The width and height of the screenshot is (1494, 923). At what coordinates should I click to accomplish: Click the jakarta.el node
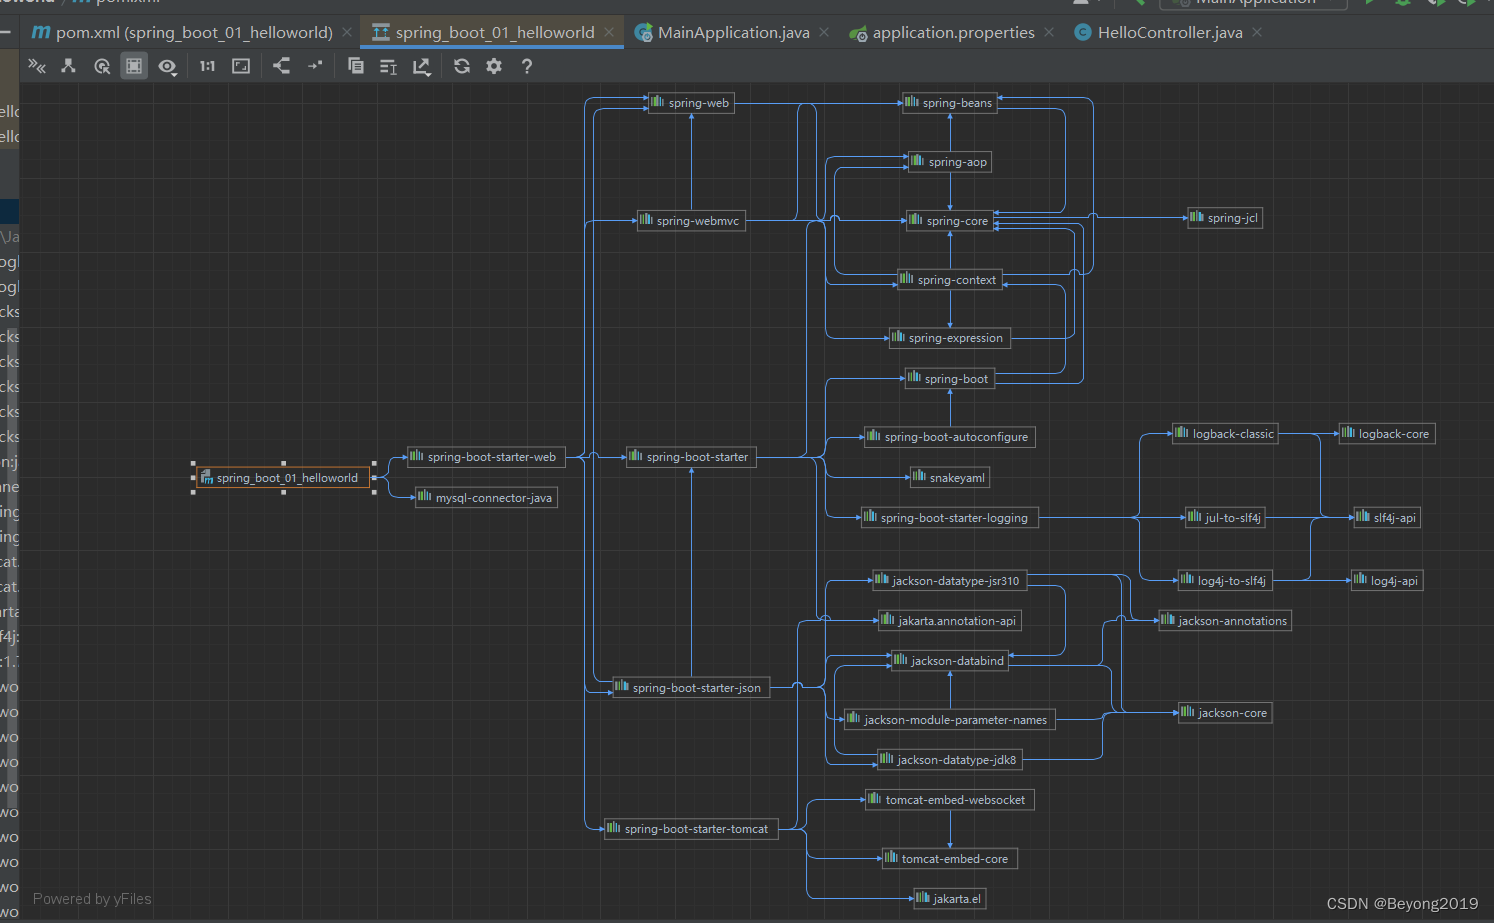coord(950,899)
